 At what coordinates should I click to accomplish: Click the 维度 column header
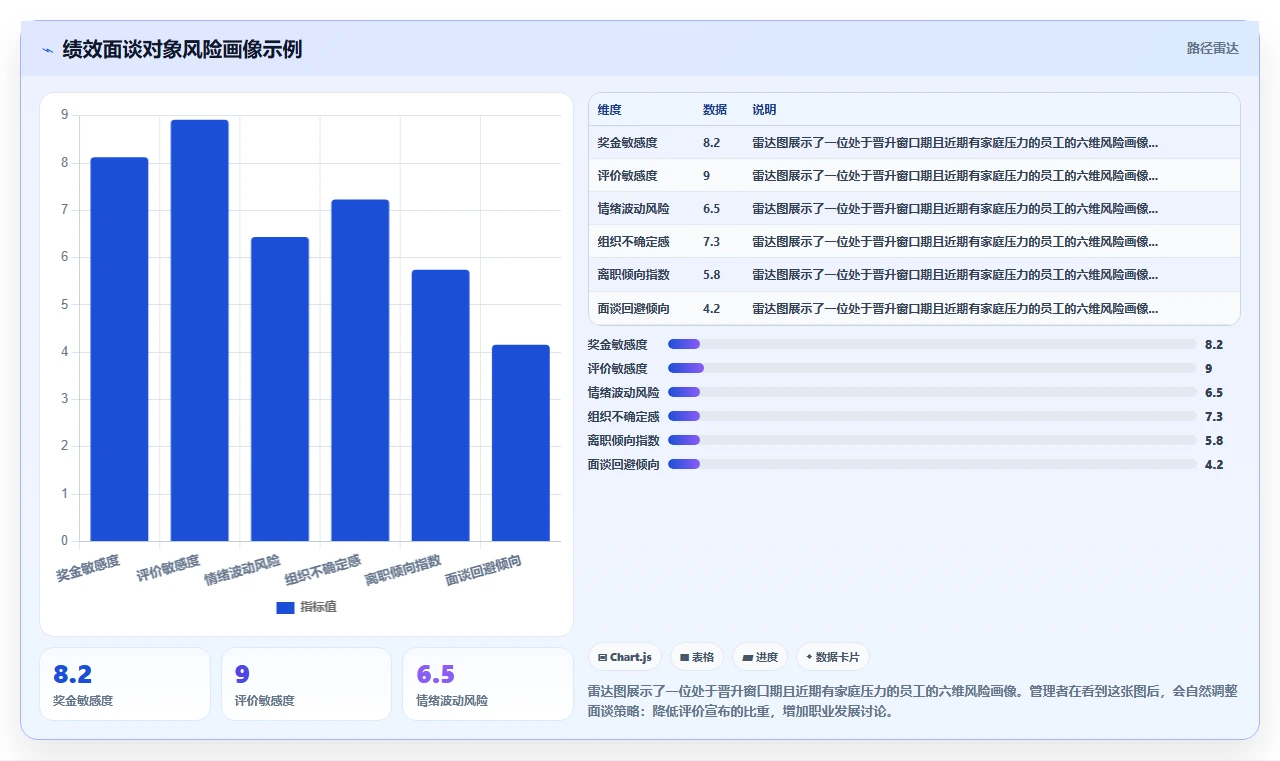point(609,110)
